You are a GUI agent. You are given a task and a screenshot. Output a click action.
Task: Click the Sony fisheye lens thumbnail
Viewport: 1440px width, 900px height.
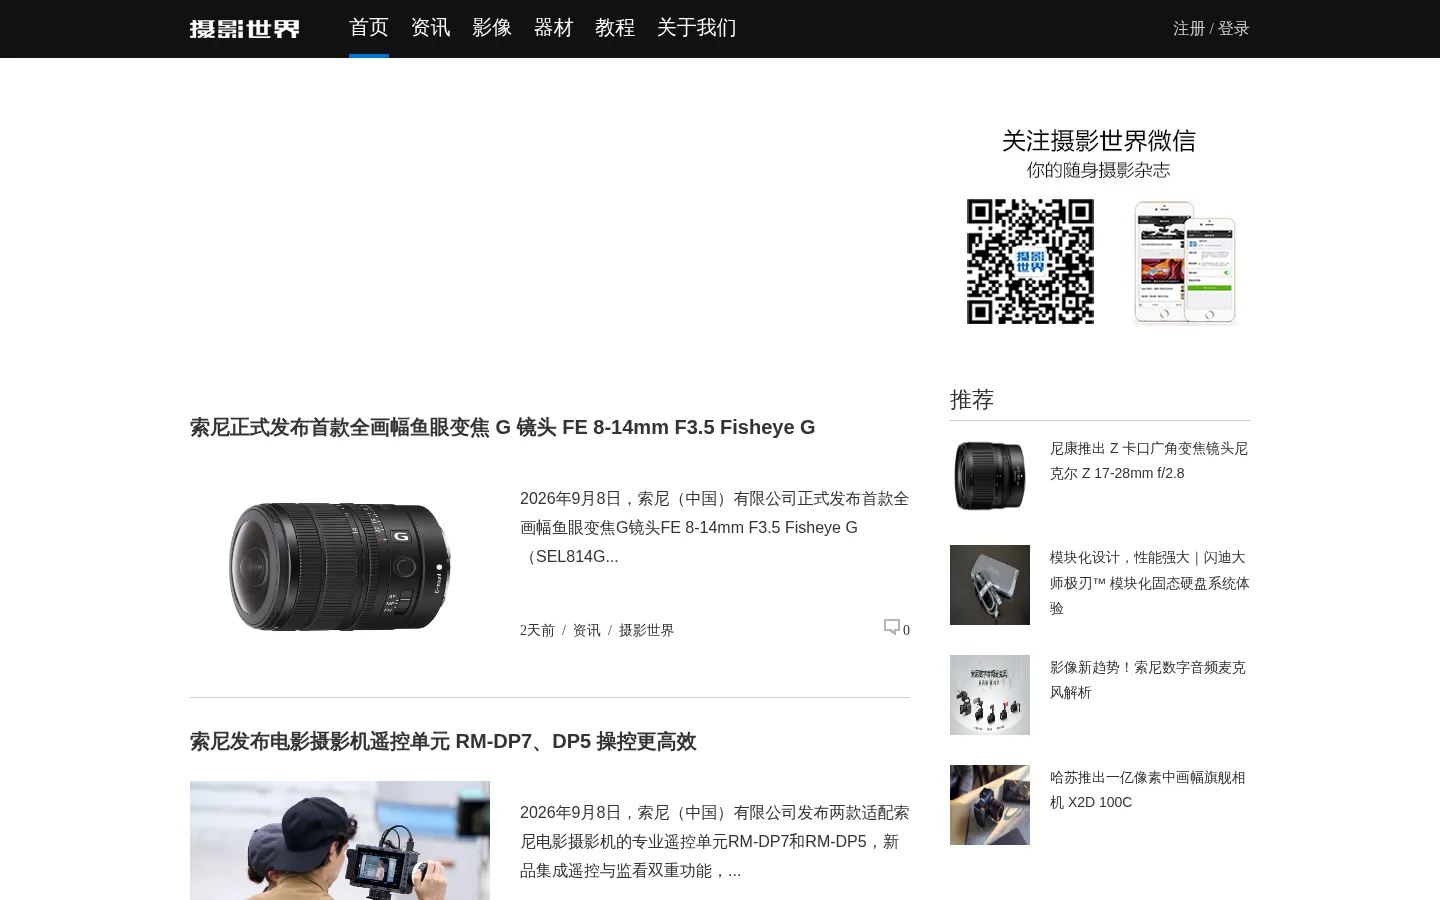tap(340, 566)
